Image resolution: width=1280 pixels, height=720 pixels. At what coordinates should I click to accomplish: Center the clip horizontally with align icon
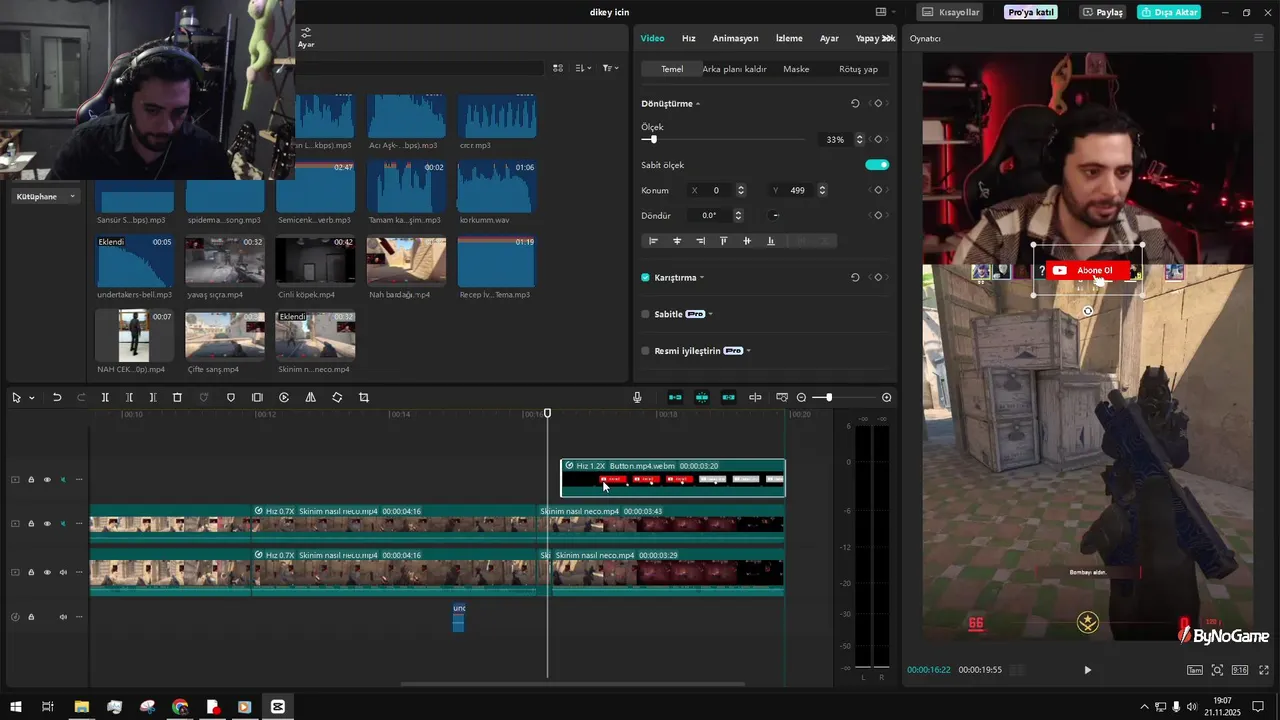(677, 241)
